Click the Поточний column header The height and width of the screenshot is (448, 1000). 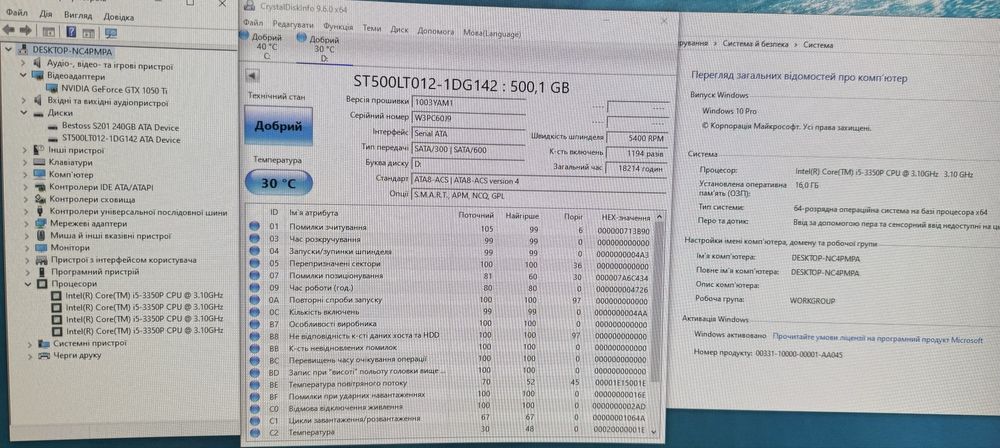[476, 215]
